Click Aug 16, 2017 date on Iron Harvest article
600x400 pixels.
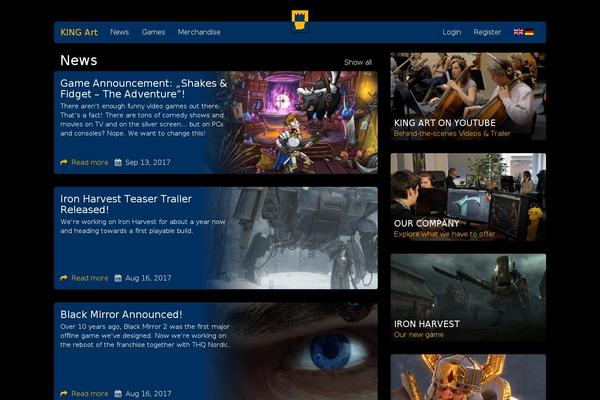click(x=148, y=278)
